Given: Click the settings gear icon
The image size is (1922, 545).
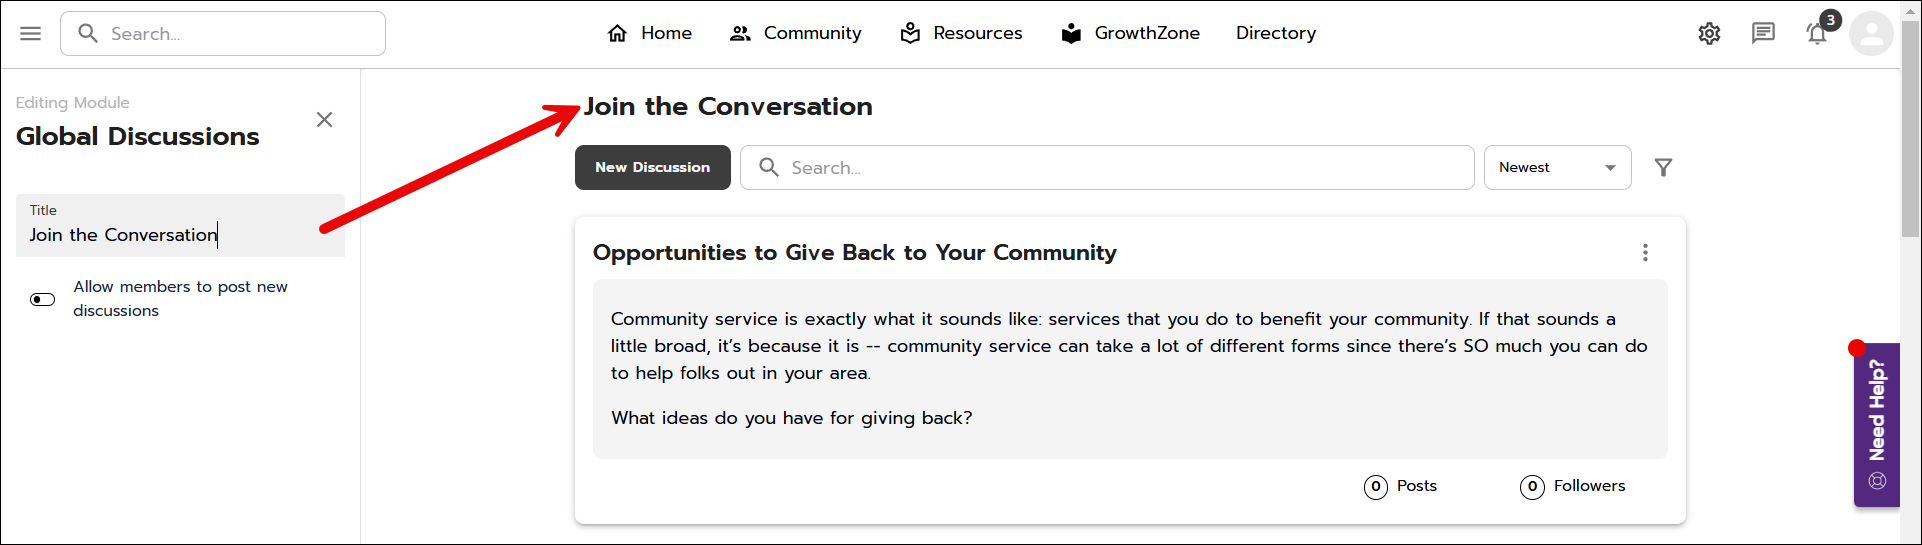Looking at the screenshot, I should point(1709,34).
